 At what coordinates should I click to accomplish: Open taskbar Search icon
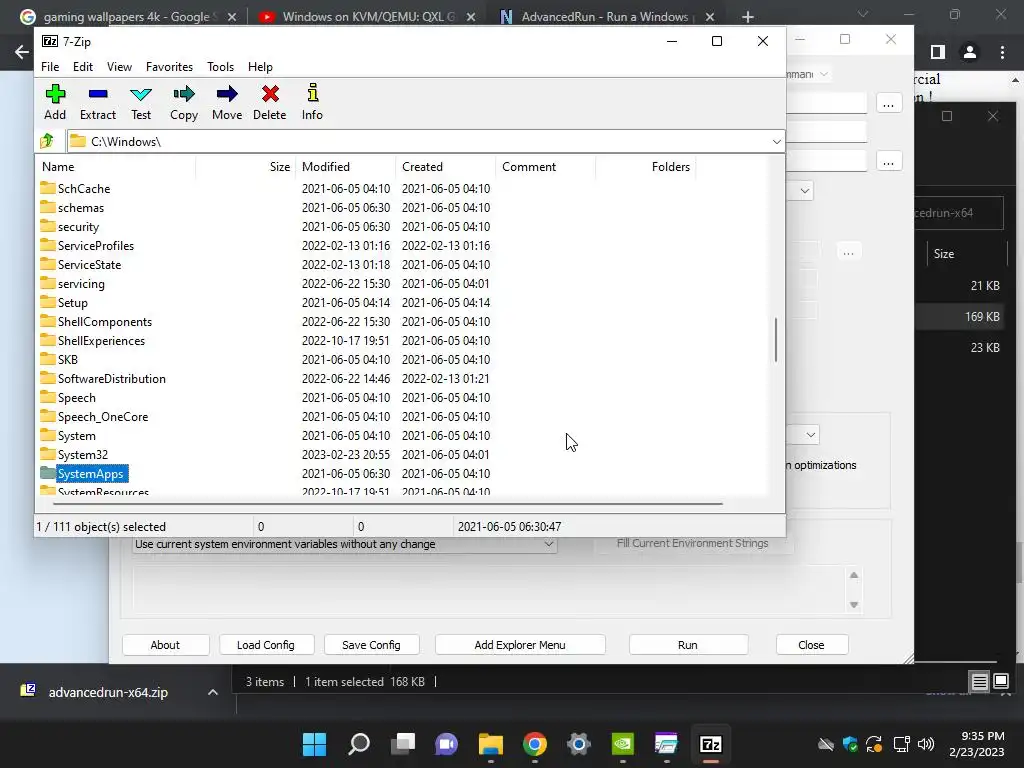(359, 744)
